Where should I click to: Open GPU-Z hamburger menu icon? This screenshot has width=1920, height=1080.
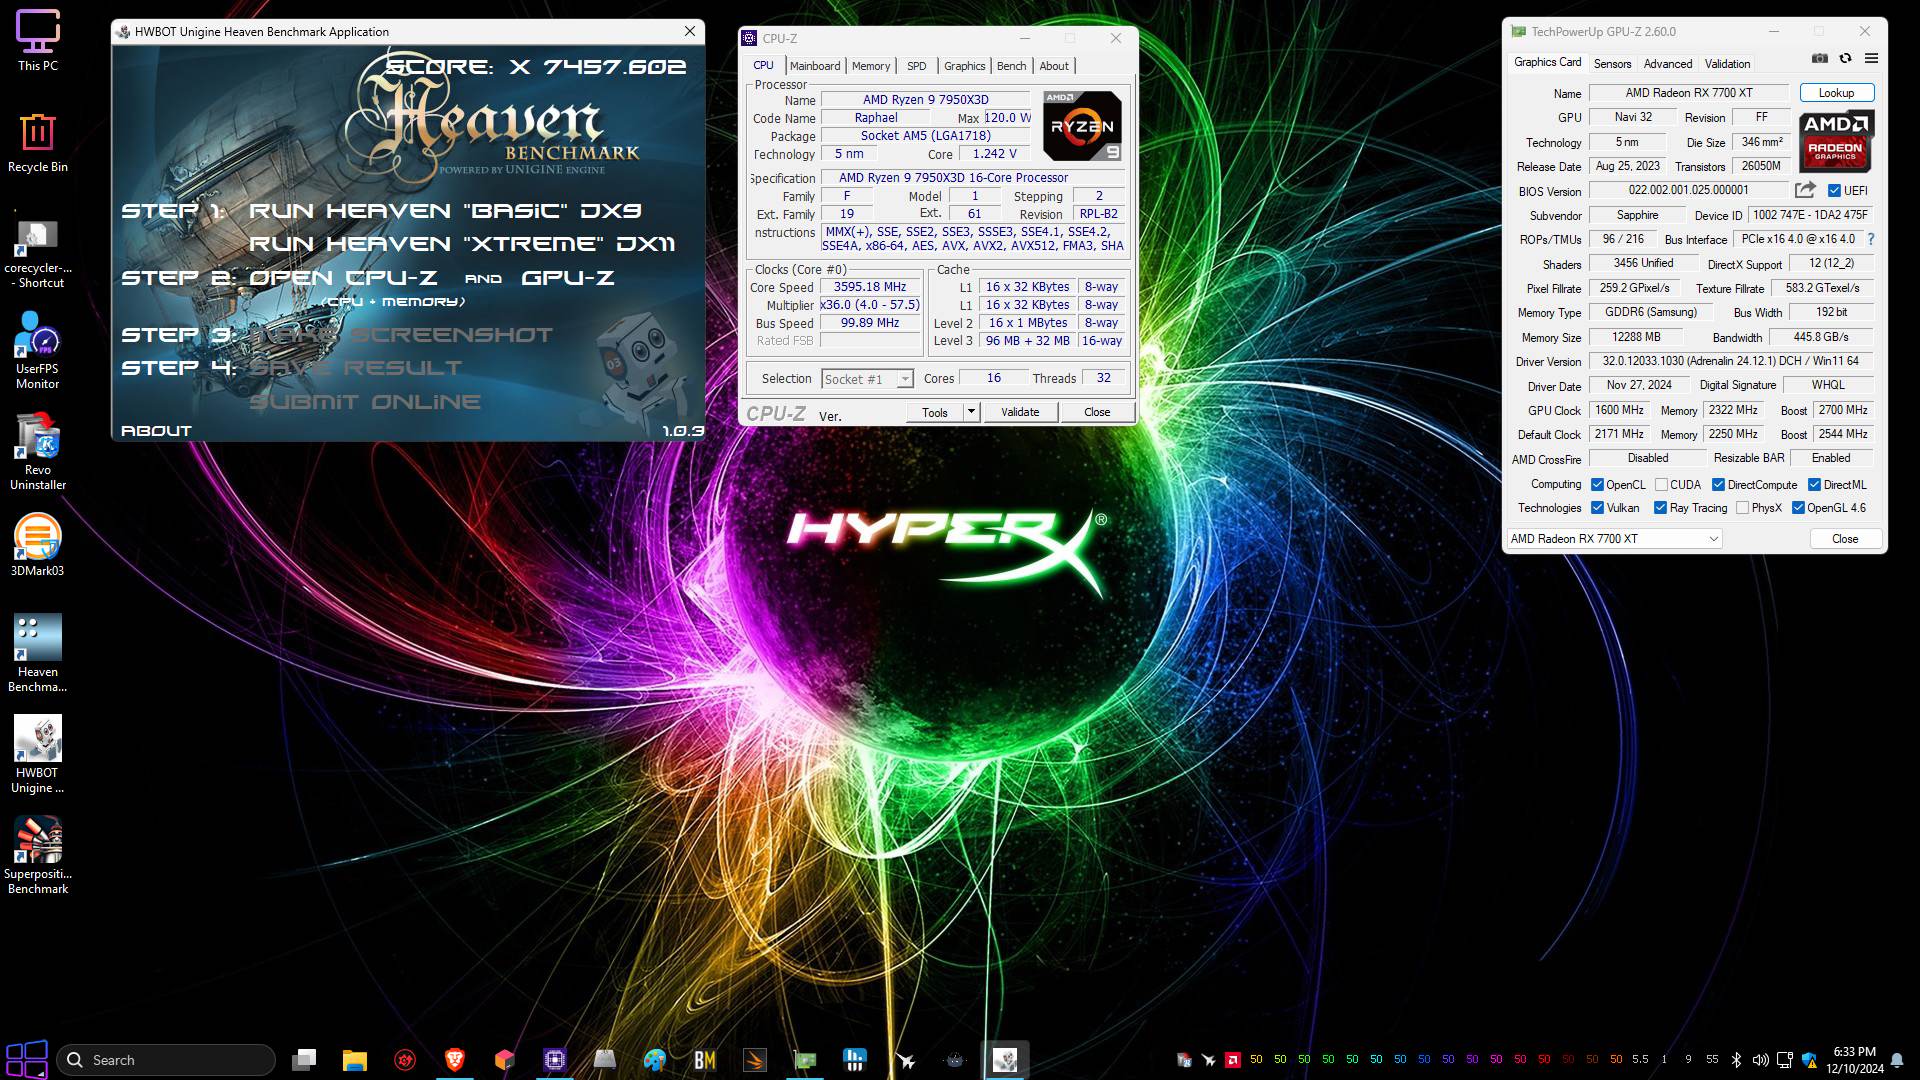coord(1871,59)
